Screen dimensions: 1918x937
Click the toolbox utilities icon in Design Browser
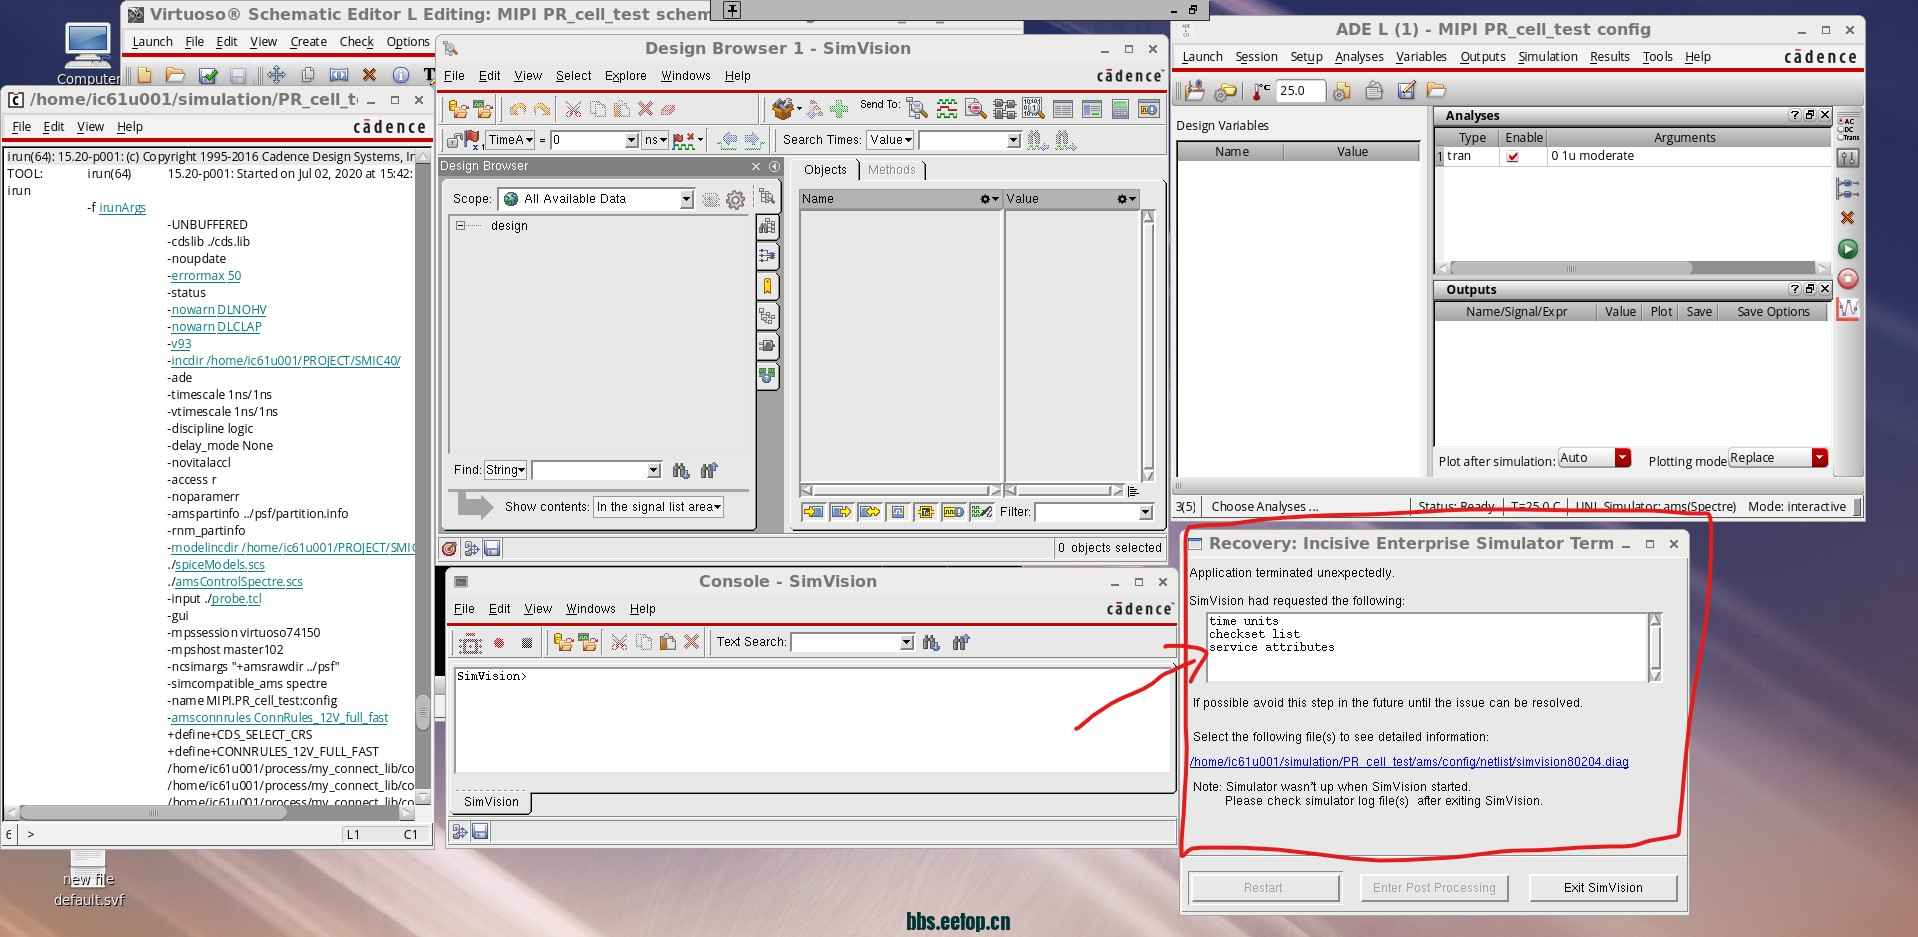click(x=783, y=108)
